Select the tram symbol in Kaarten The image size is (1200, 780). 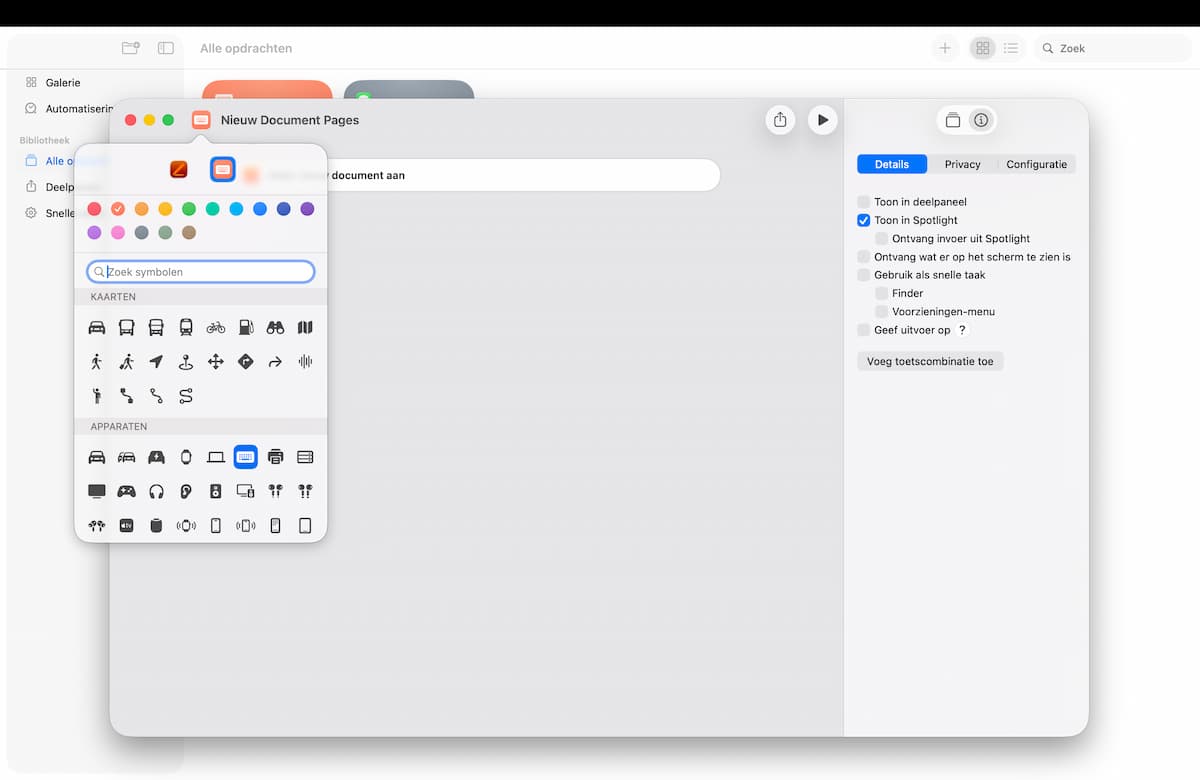pyautogui.click(x=186, y=327)
